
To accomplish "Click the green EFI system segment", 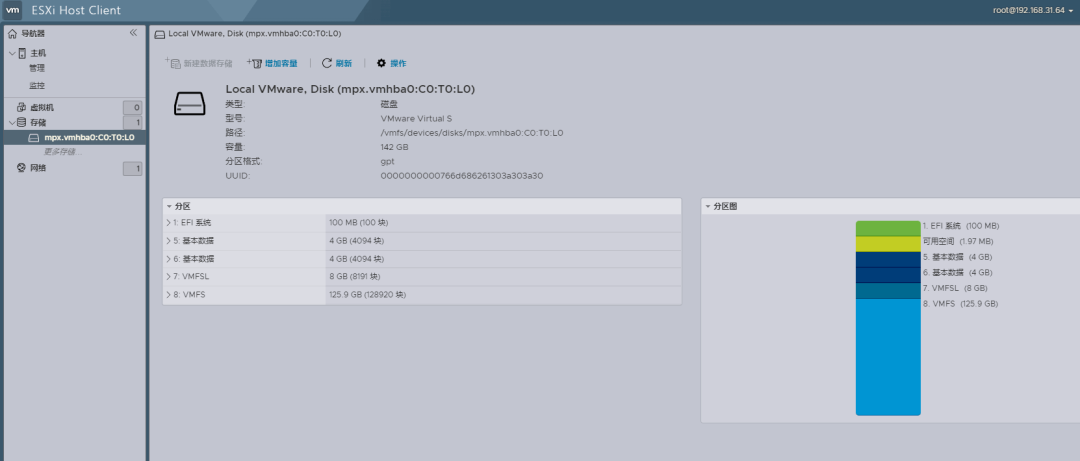I will click(888, 229).
